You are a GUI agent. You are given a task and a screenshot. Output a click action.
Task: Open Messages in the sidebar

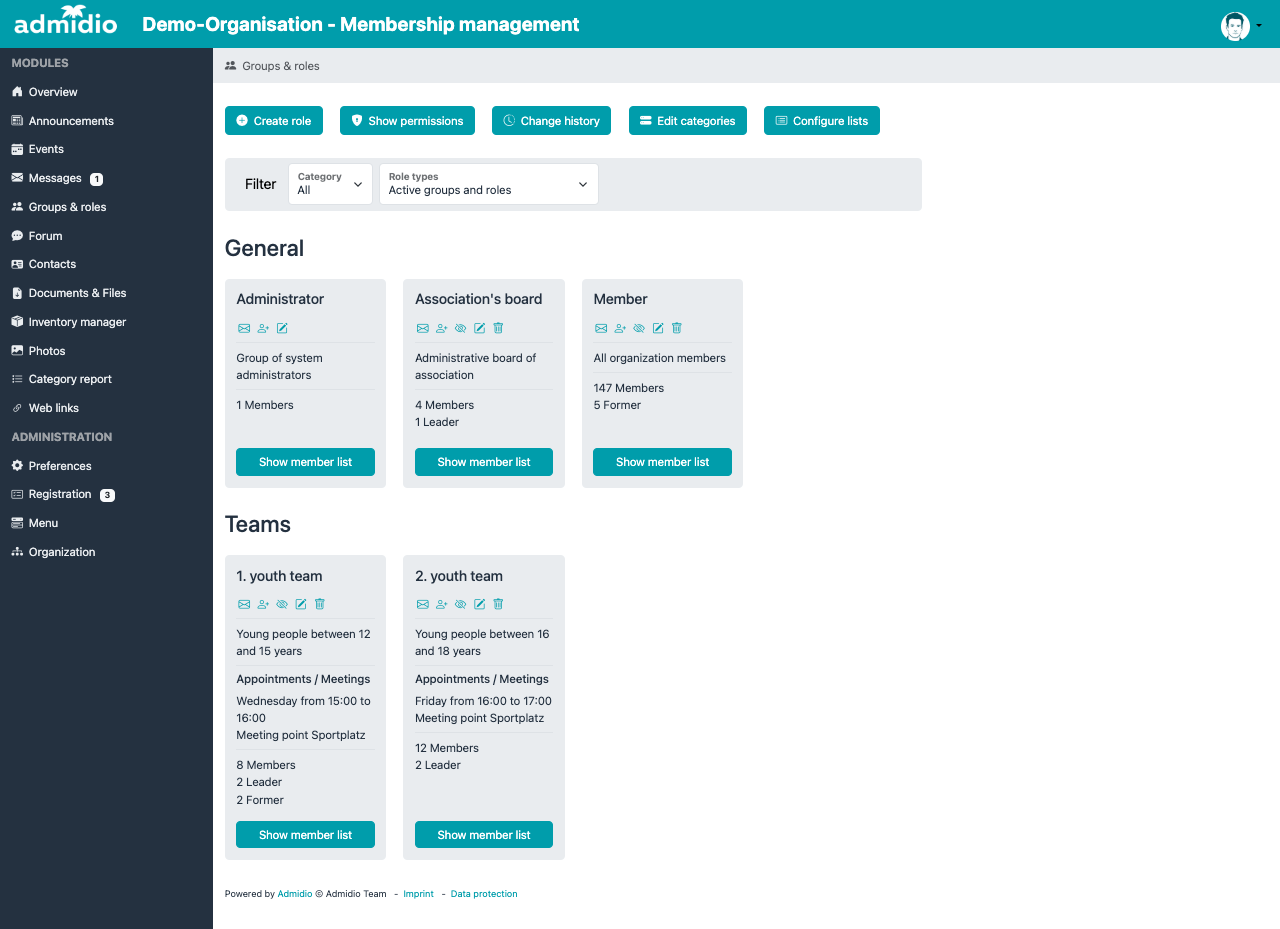point(55,178)
